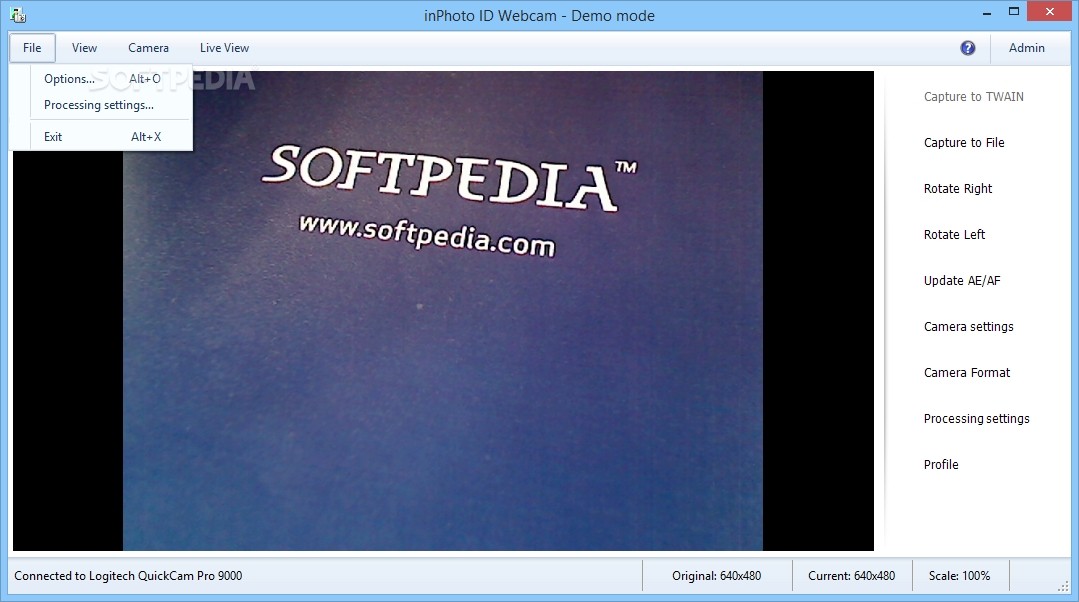Open Camera Format
This screenshot has height=602, width=1079.
click(x=966, y=372)
